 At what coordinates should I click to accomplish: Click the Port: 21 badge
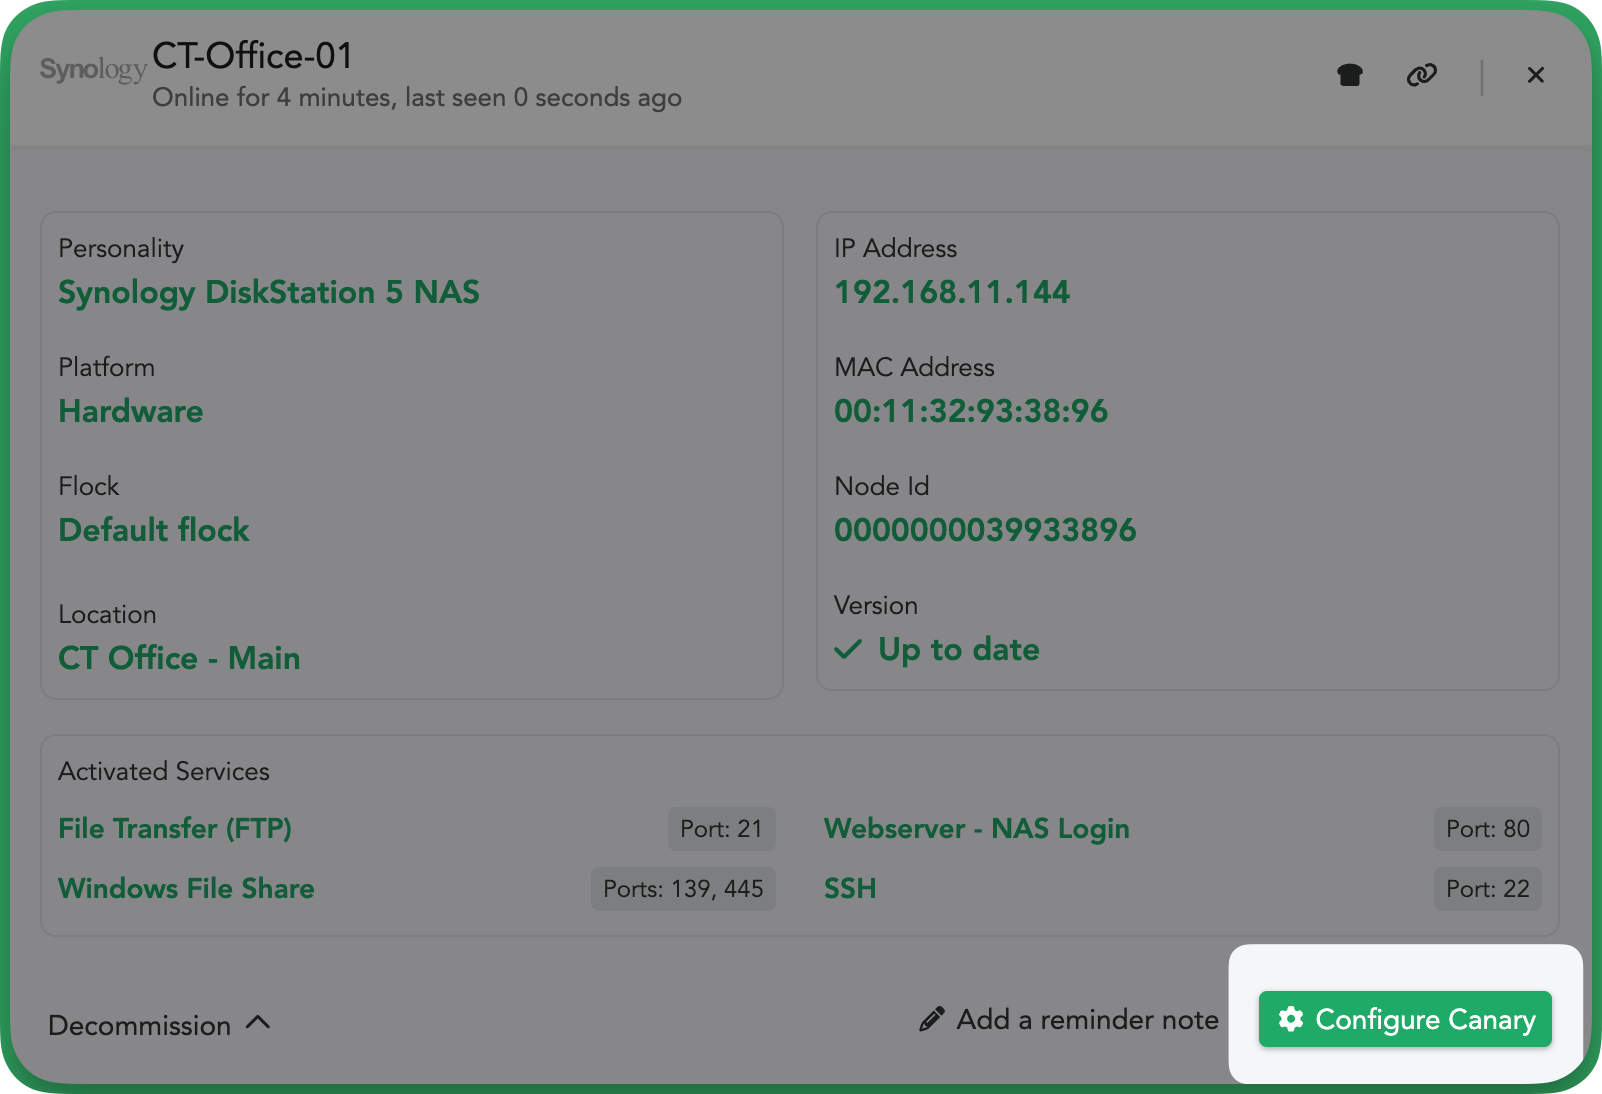(x=722, y=829)
